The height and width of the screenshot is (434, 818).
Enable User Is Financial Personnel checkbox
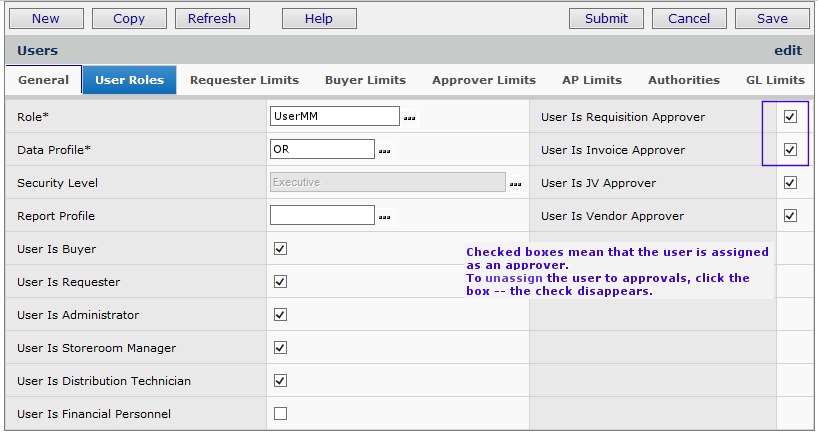click(x=280, y=413)
